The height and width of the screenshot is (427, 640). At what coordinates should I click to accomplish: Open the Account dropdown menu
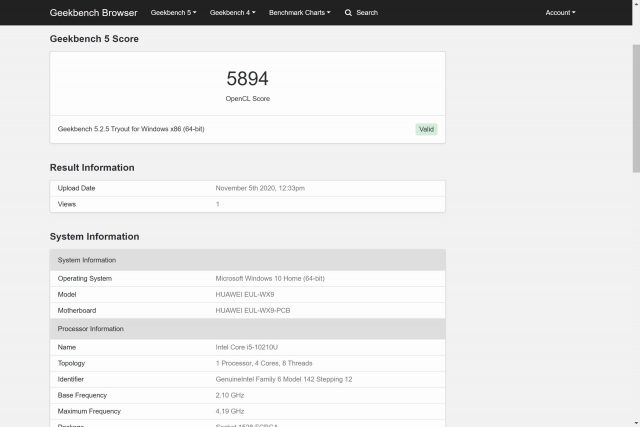[x=560, y=13]
